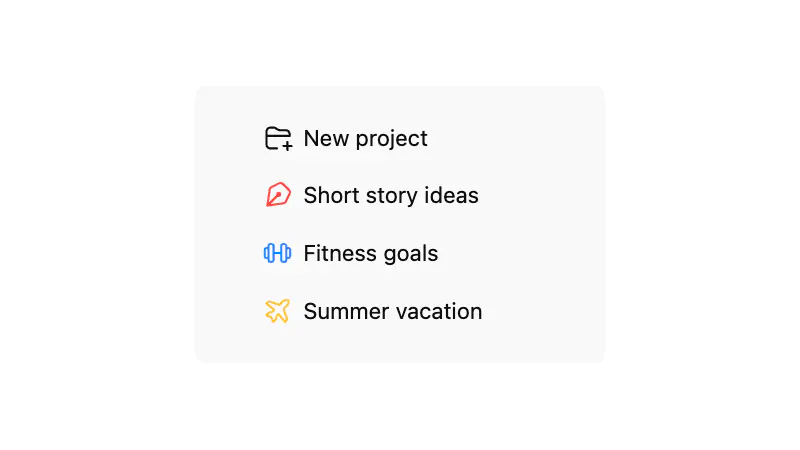Open the Fitness goals project
Image resolution: width=800 pixels, height=450 pixels.
pos(370,254)
